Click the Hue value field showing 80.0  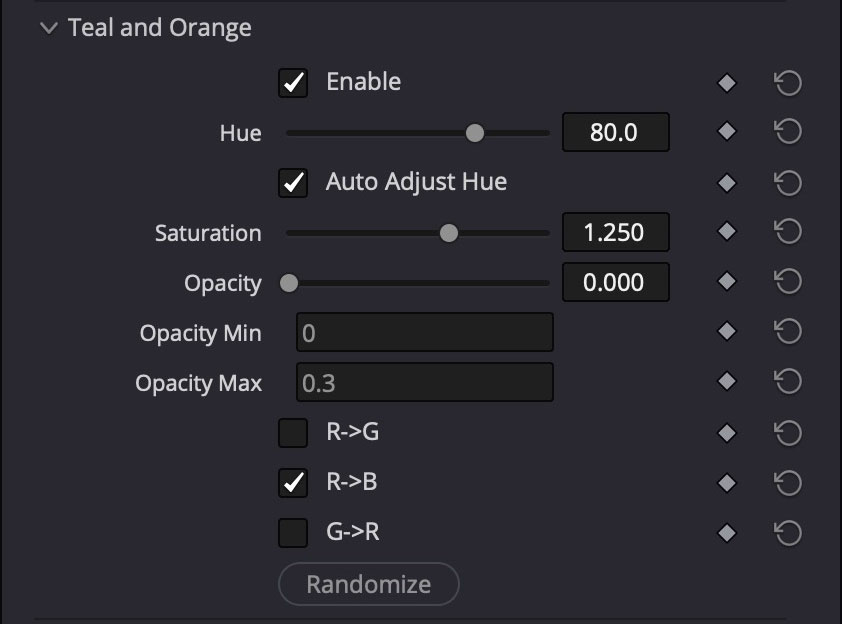[x=615, y=132]
